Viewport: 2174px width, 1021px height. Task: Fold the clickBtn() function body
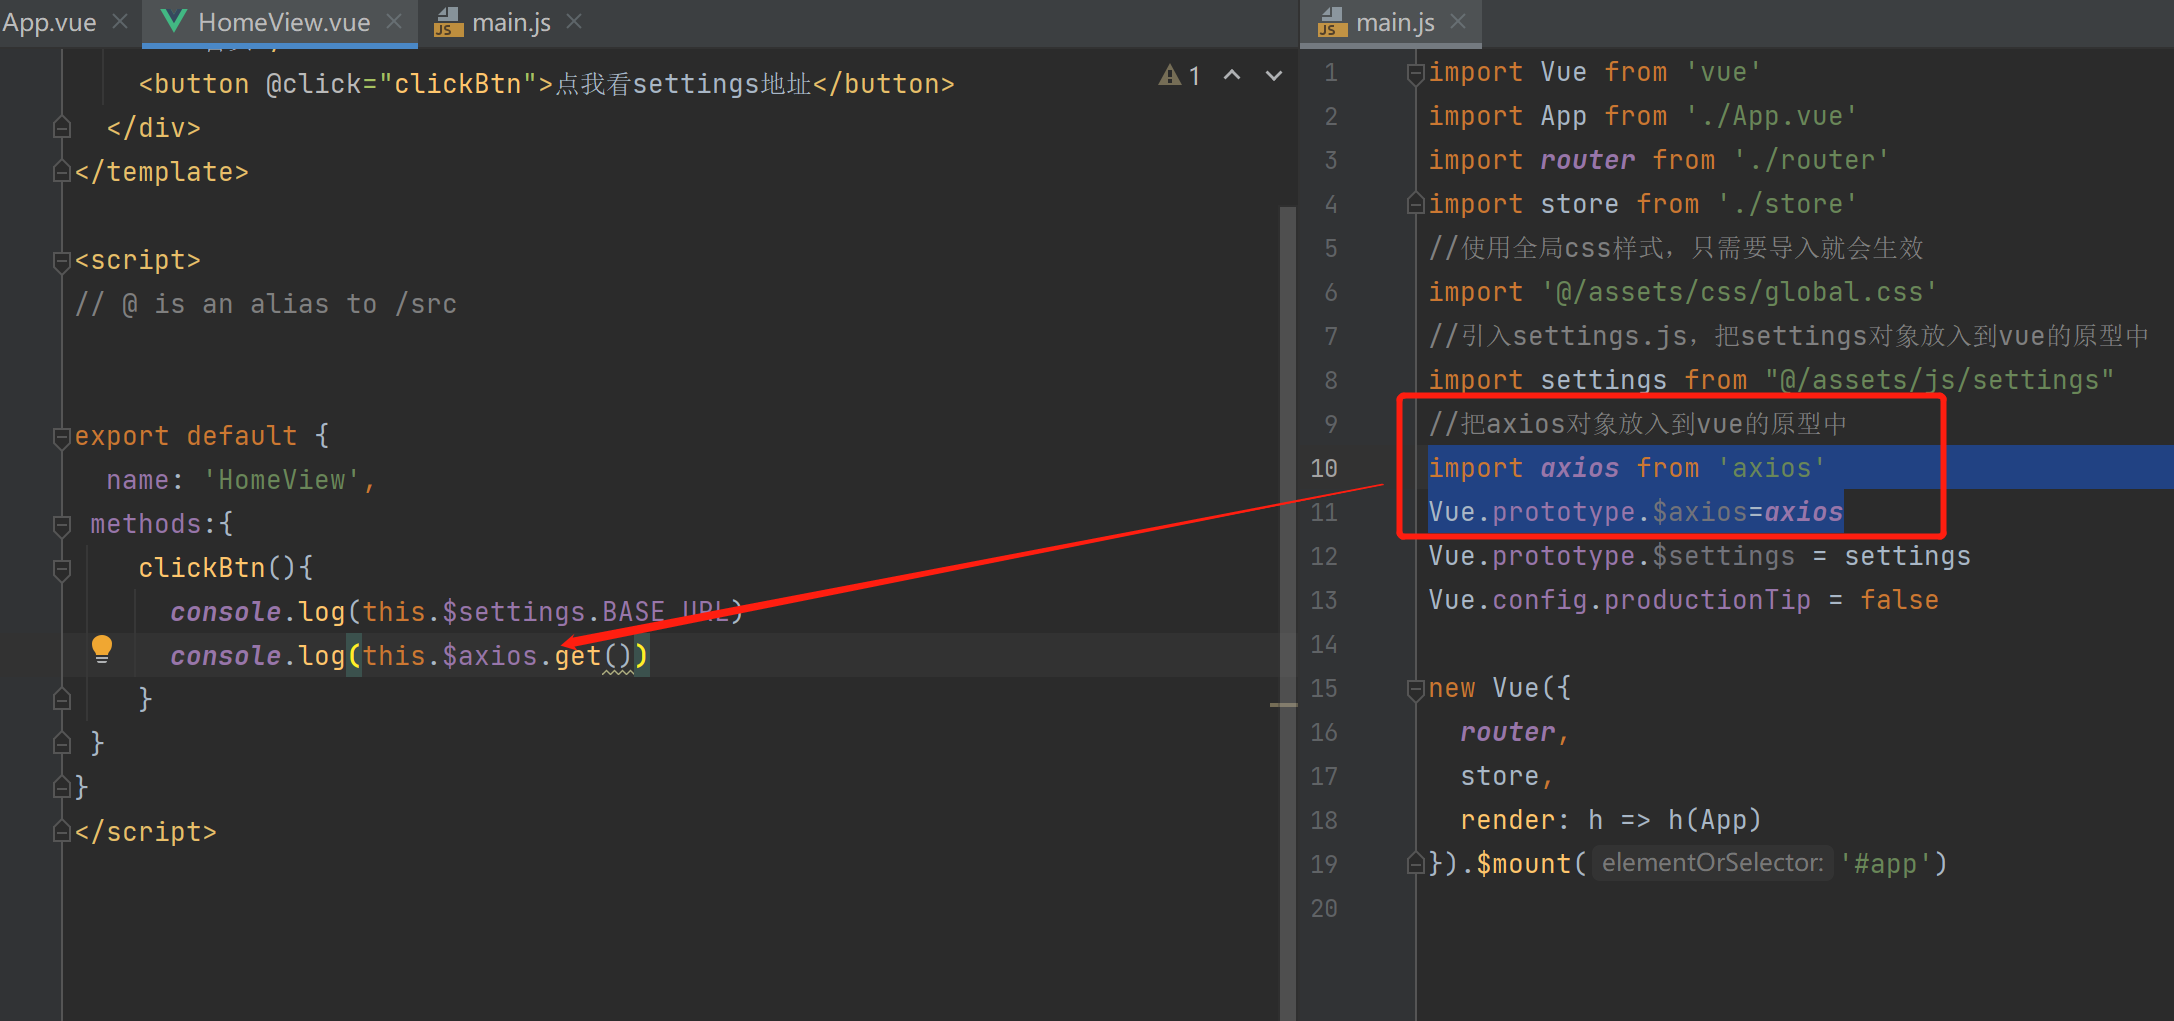pyautogui.click(x=62, y=569)
